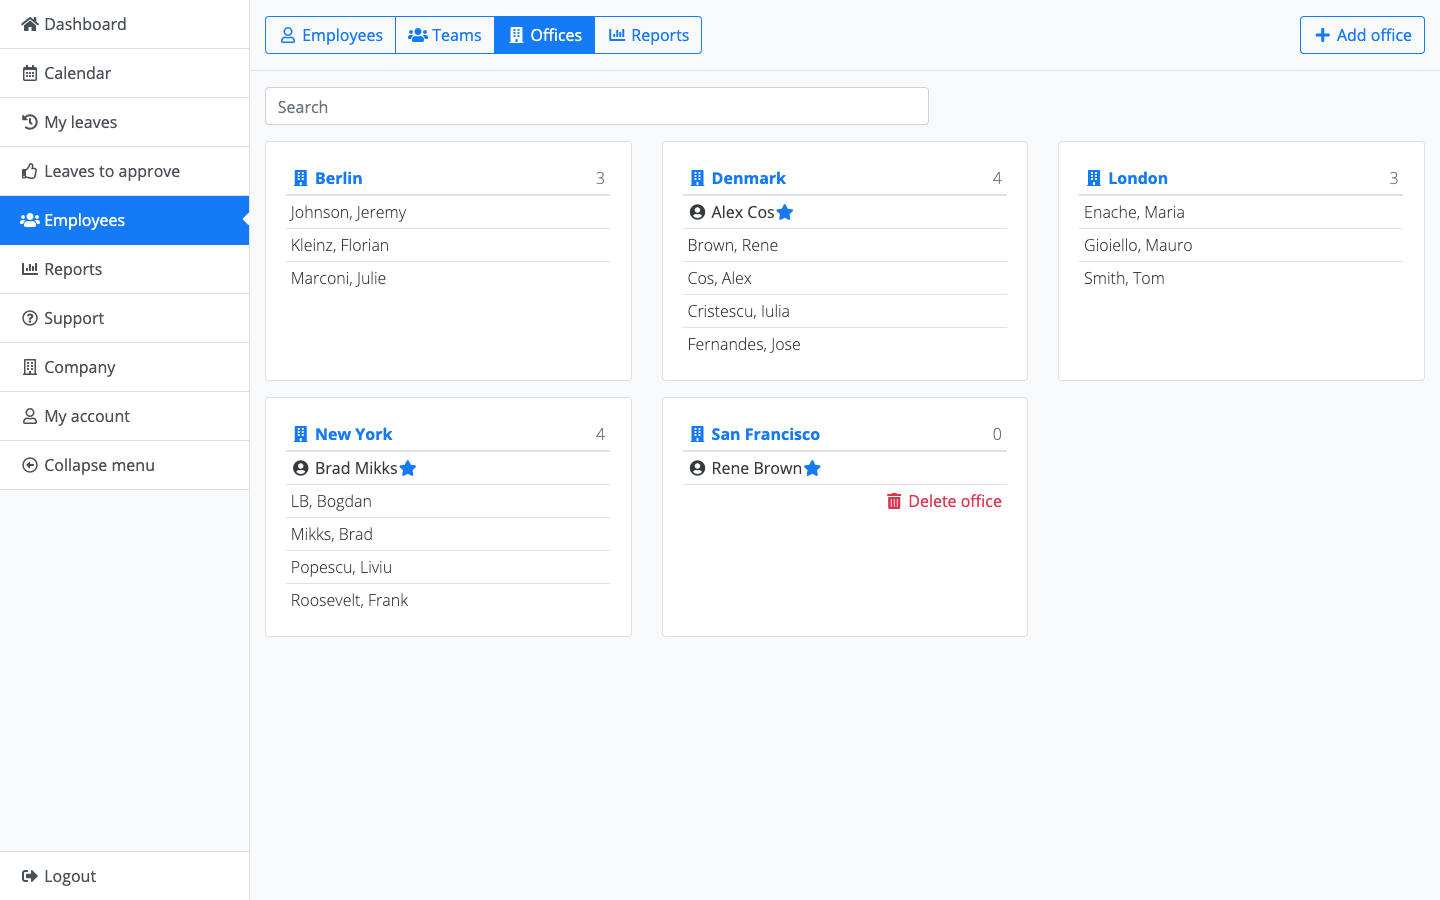The width and height of the screenshot is (1440, 900).
Task: Click the My leaves history icon
Action: click(x=30, y=122)
